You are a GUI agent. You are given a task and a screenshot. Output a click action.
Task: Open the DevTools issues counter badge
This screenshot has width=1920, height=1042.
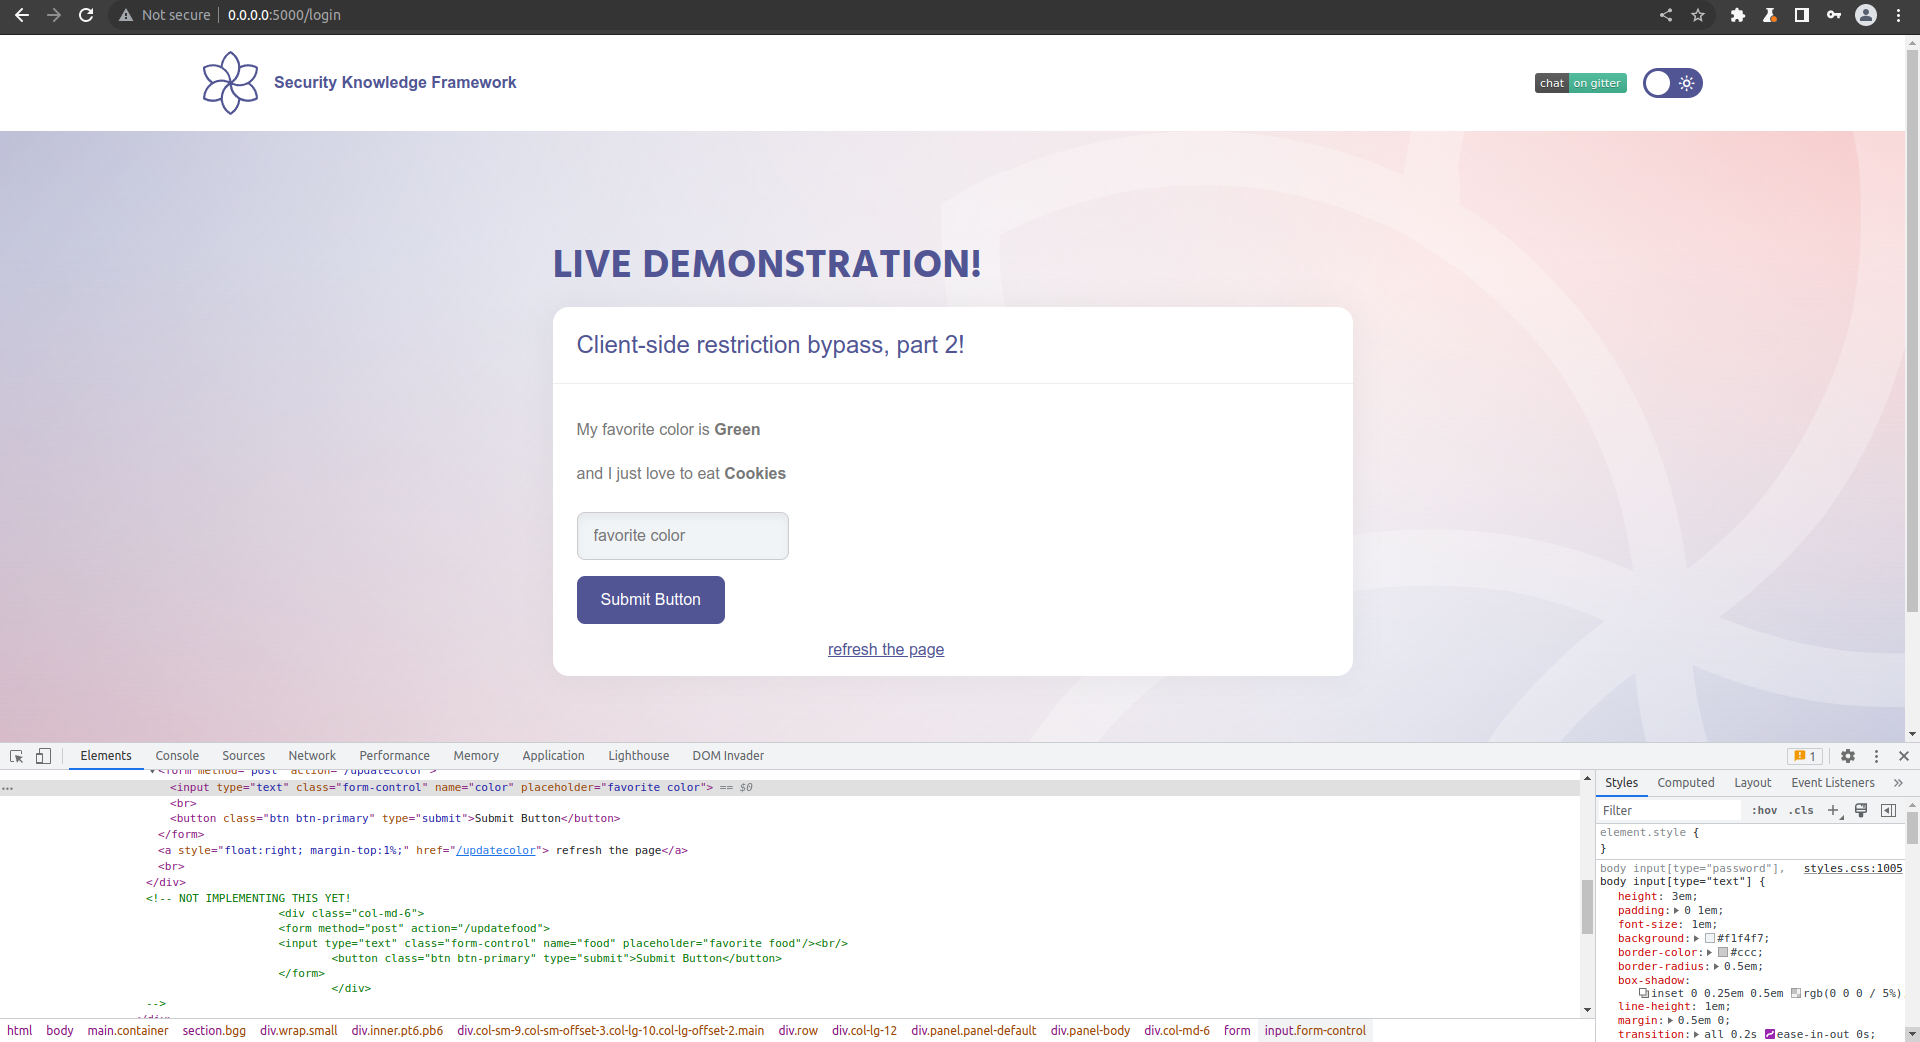(1805, 756)
